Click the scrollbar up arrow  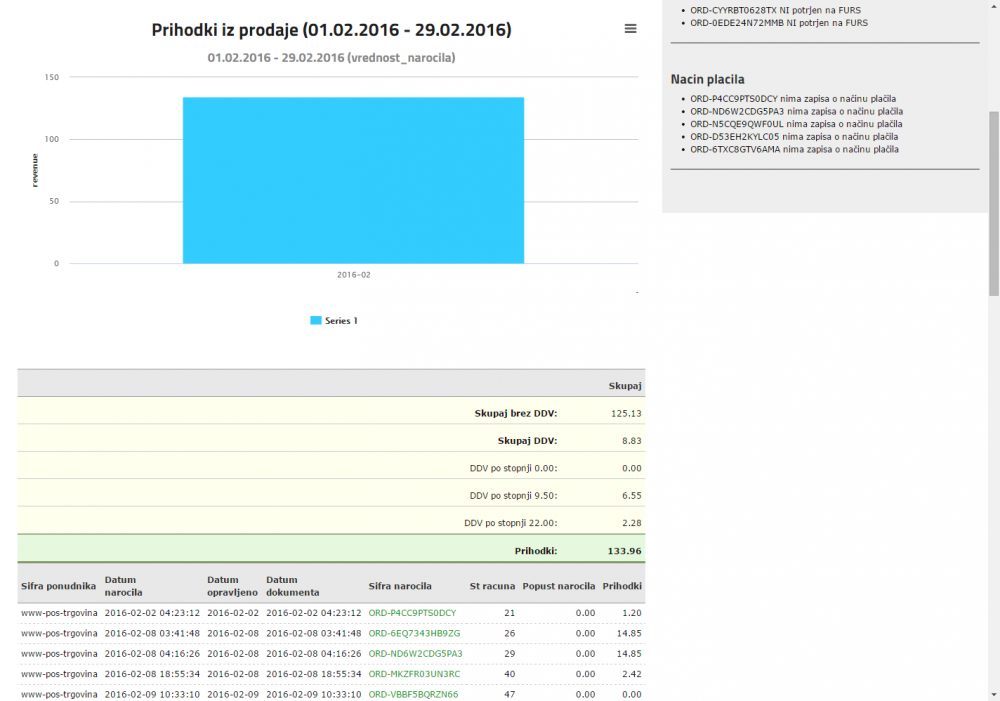993,6
